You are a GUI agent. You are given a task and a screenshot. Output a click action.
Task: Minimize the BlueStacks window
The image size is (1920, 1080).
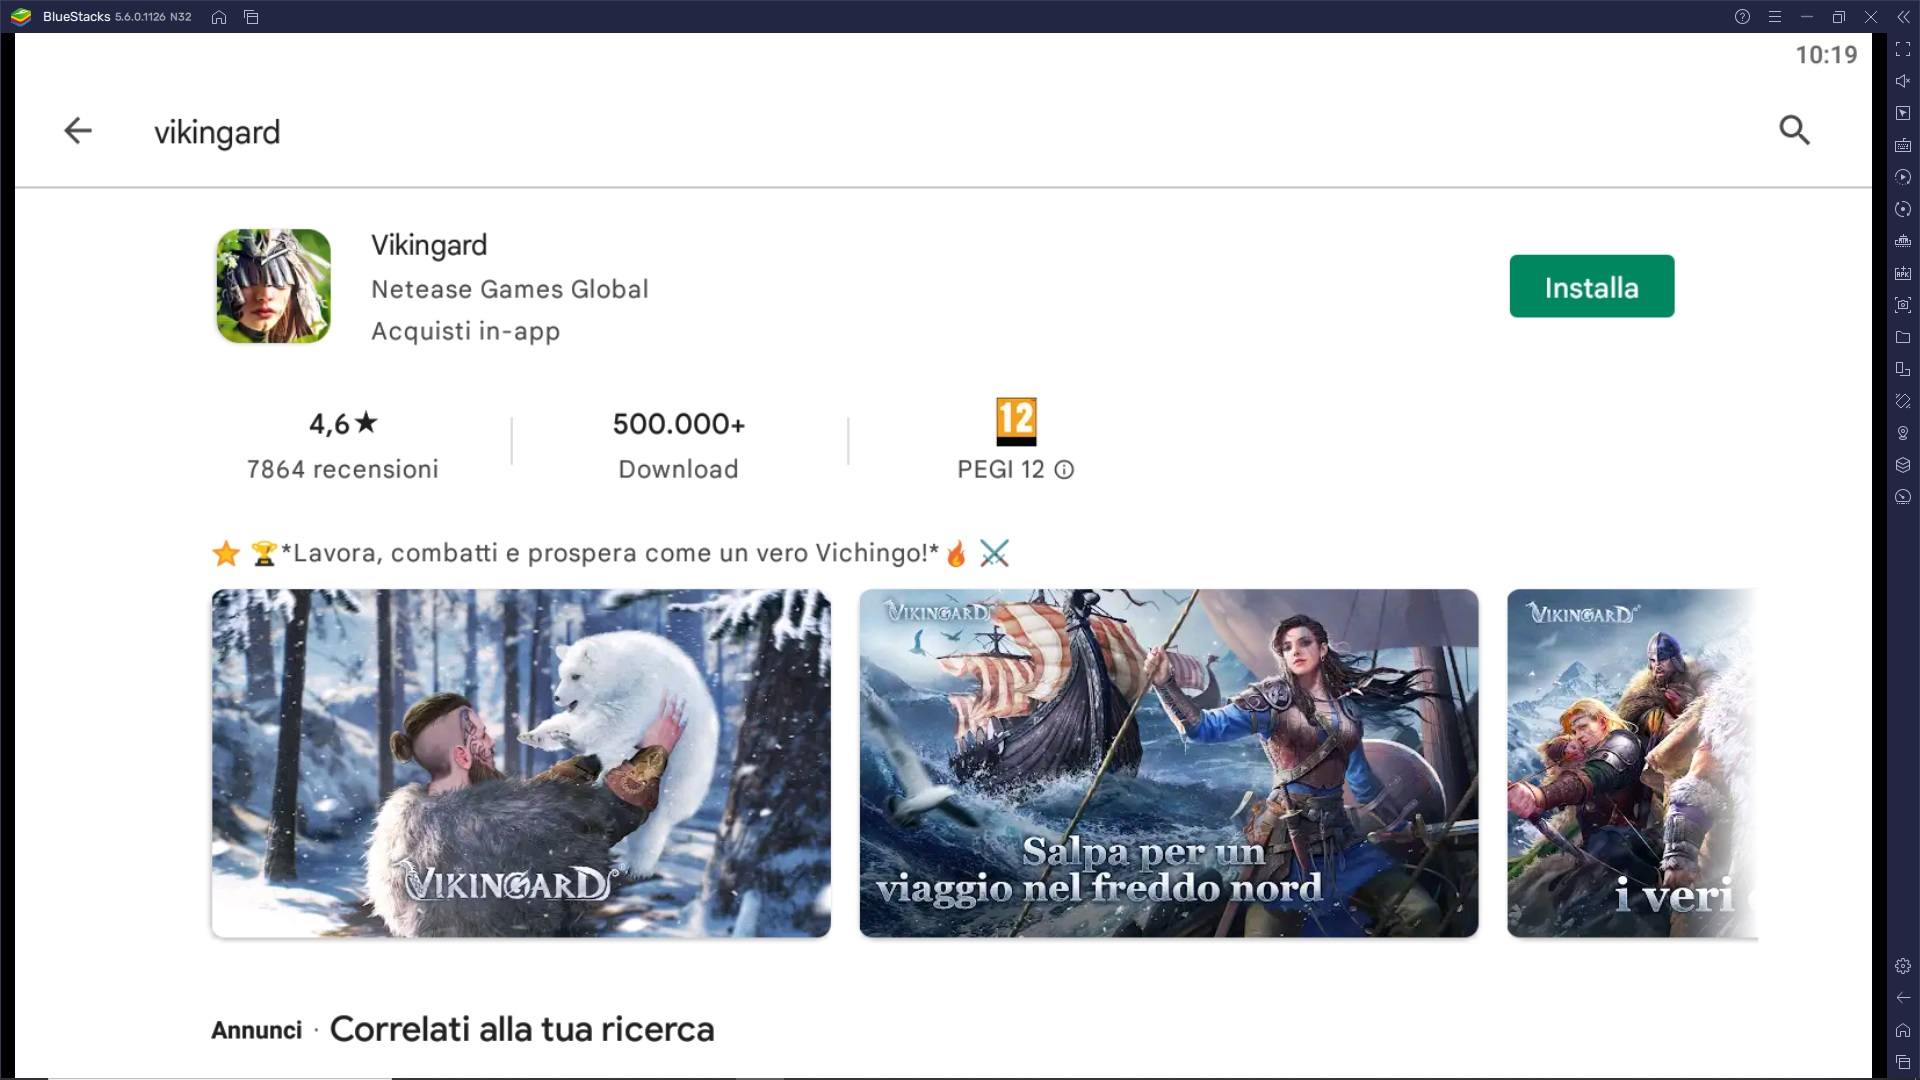pyautogui.click(x=1806, y=17)
